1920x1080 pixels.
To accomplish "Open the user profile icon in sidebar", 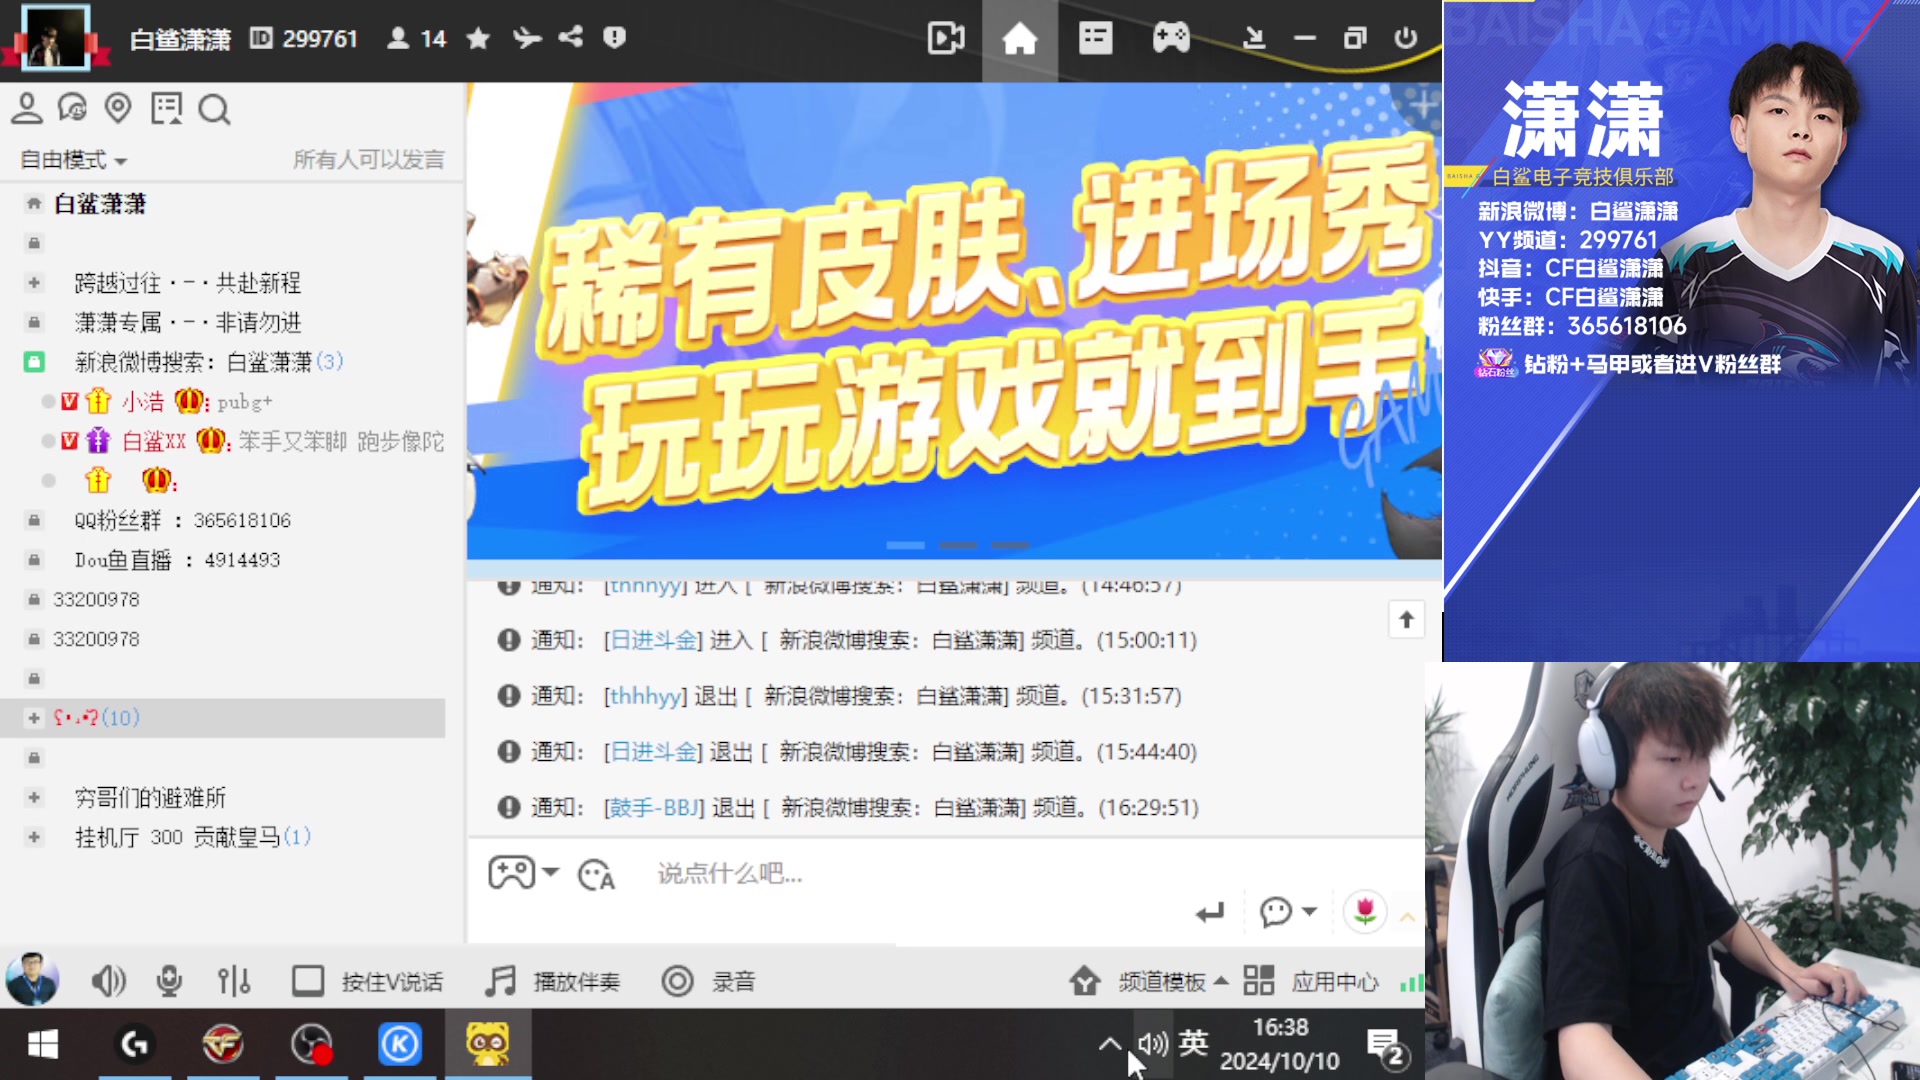I will [x=27, y=108].
